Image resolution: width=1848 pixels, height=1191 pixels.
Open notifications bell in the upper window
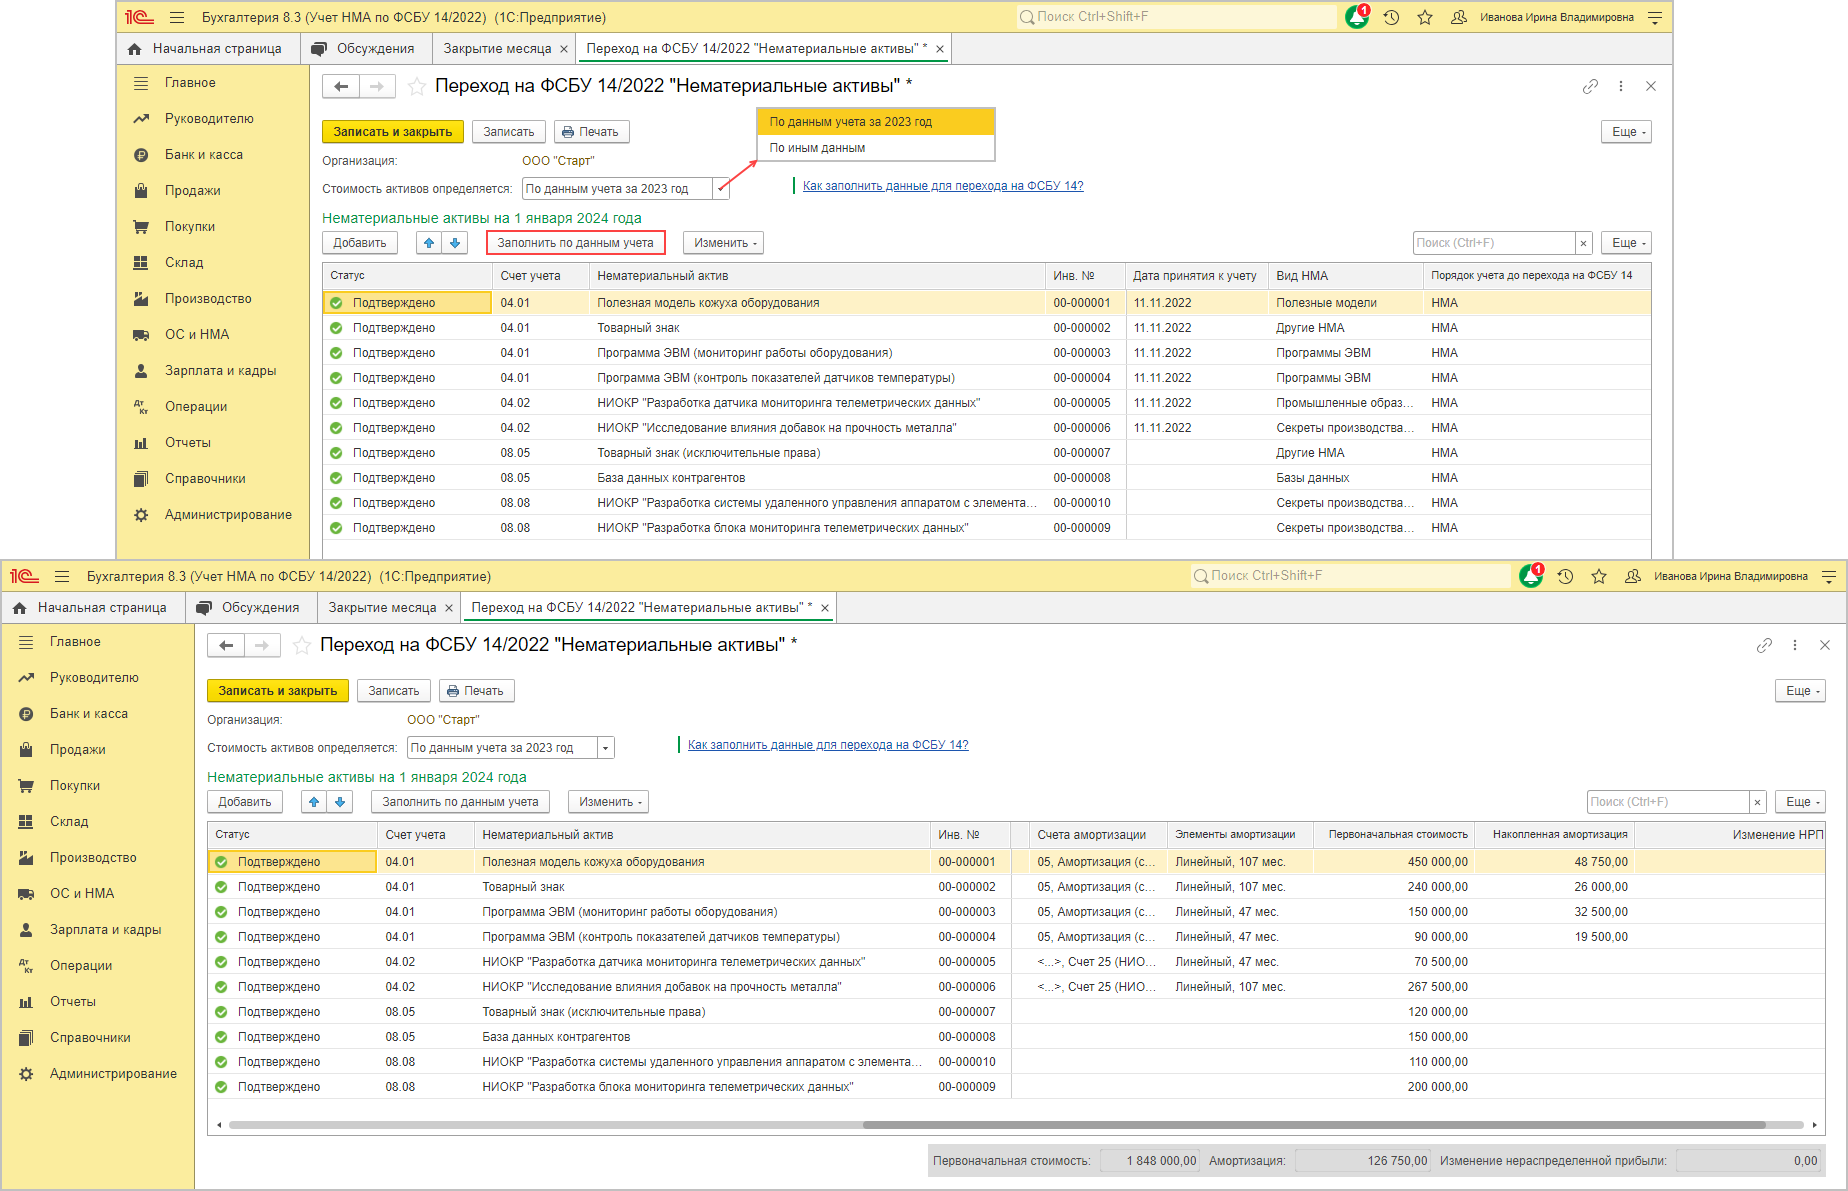tap(1356, 18)
